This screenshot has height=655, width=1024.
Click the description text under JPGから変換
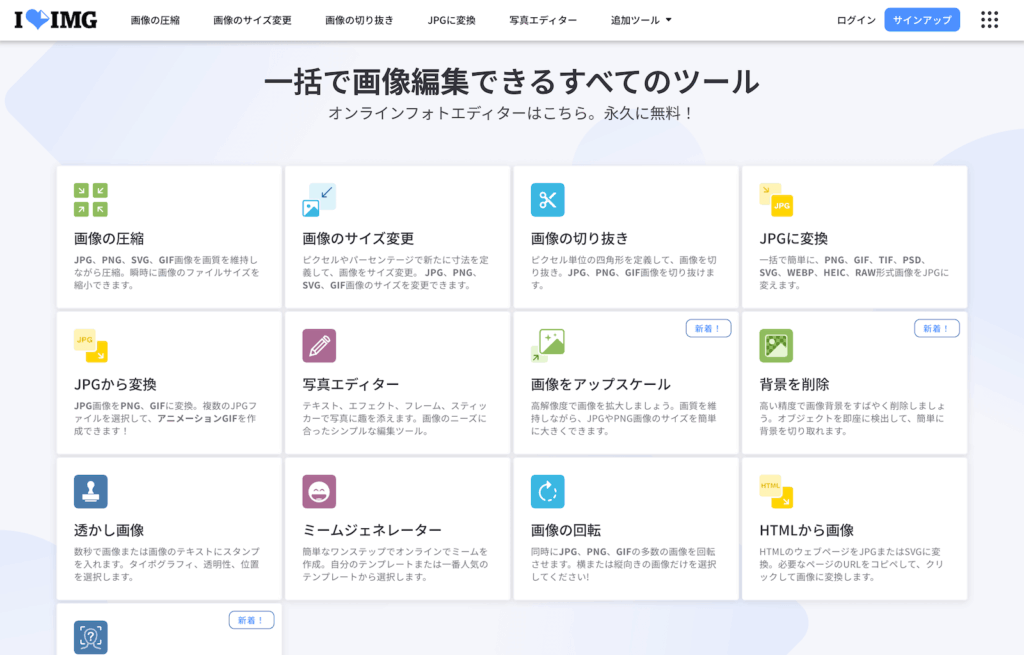pos(166,418)
